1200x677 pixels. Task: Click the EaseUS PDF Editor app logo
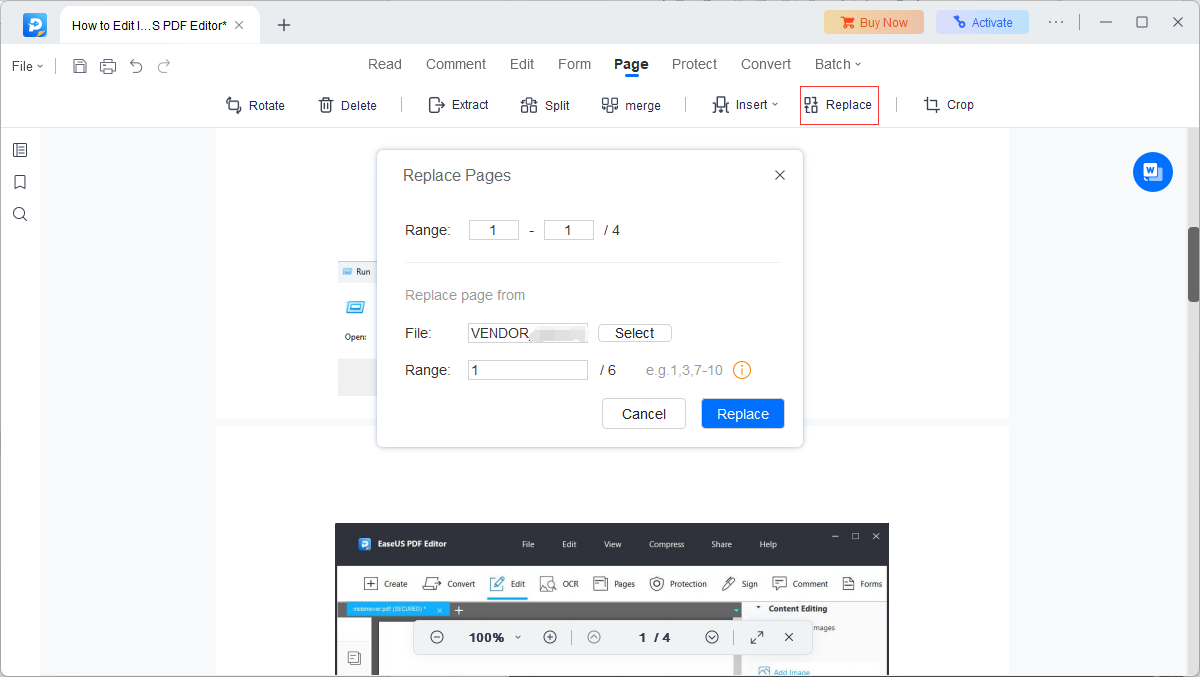[35, 24]
